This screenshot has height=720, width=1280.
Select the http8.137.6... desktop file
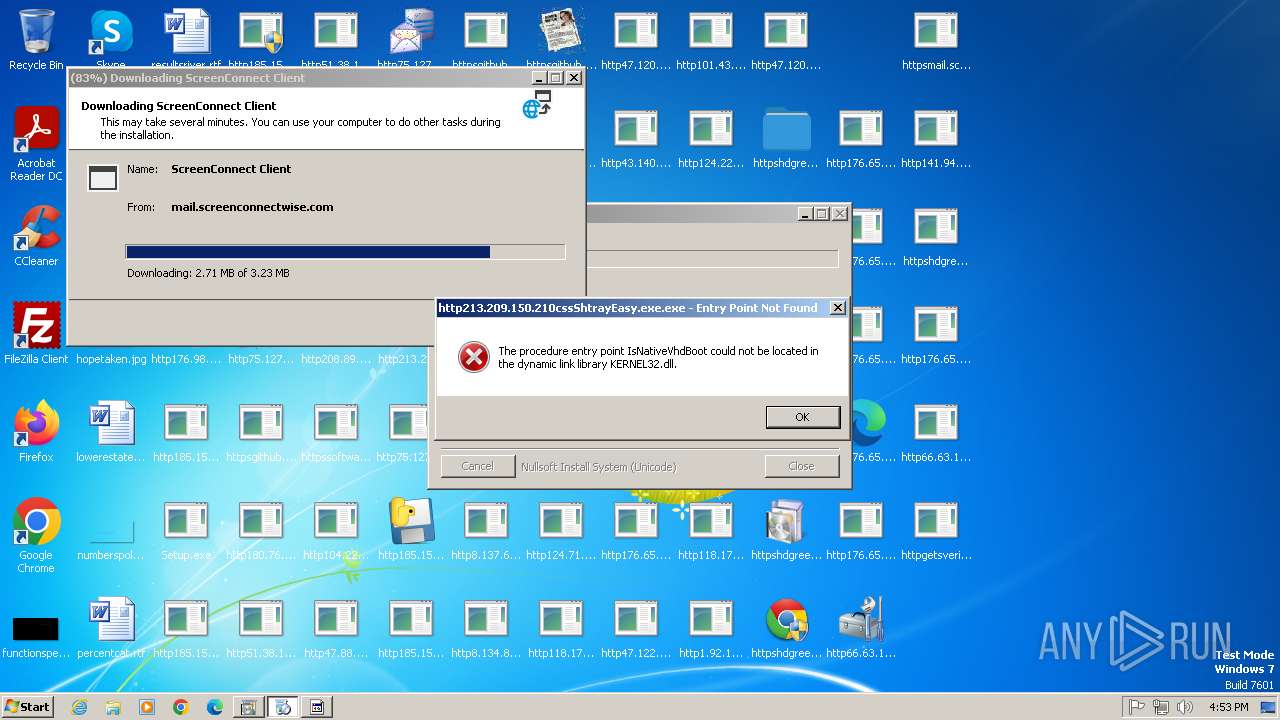pyautogui.click(x=486, y=530)
